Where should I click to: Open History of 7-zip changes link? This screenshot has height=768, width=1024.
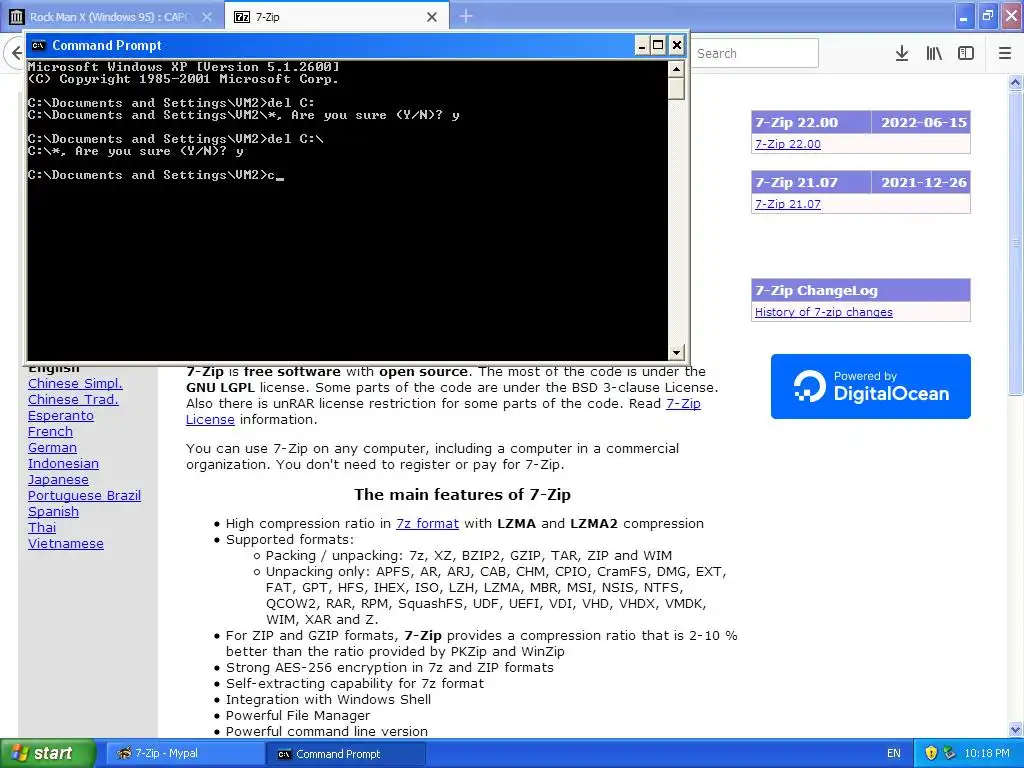pyautogui.click(x=824, y=312)
